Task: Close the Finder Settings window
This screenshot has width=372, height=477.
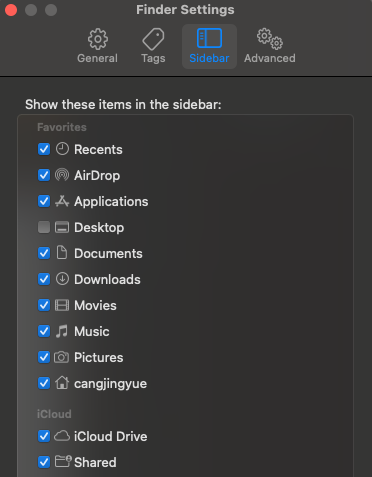Action: [11, 10]
